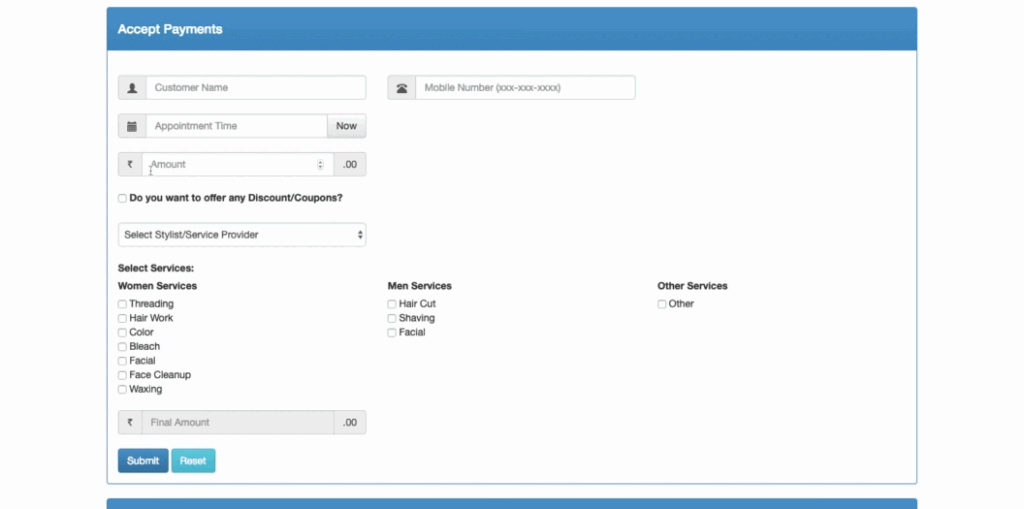Click the Other Services heading

692,286
